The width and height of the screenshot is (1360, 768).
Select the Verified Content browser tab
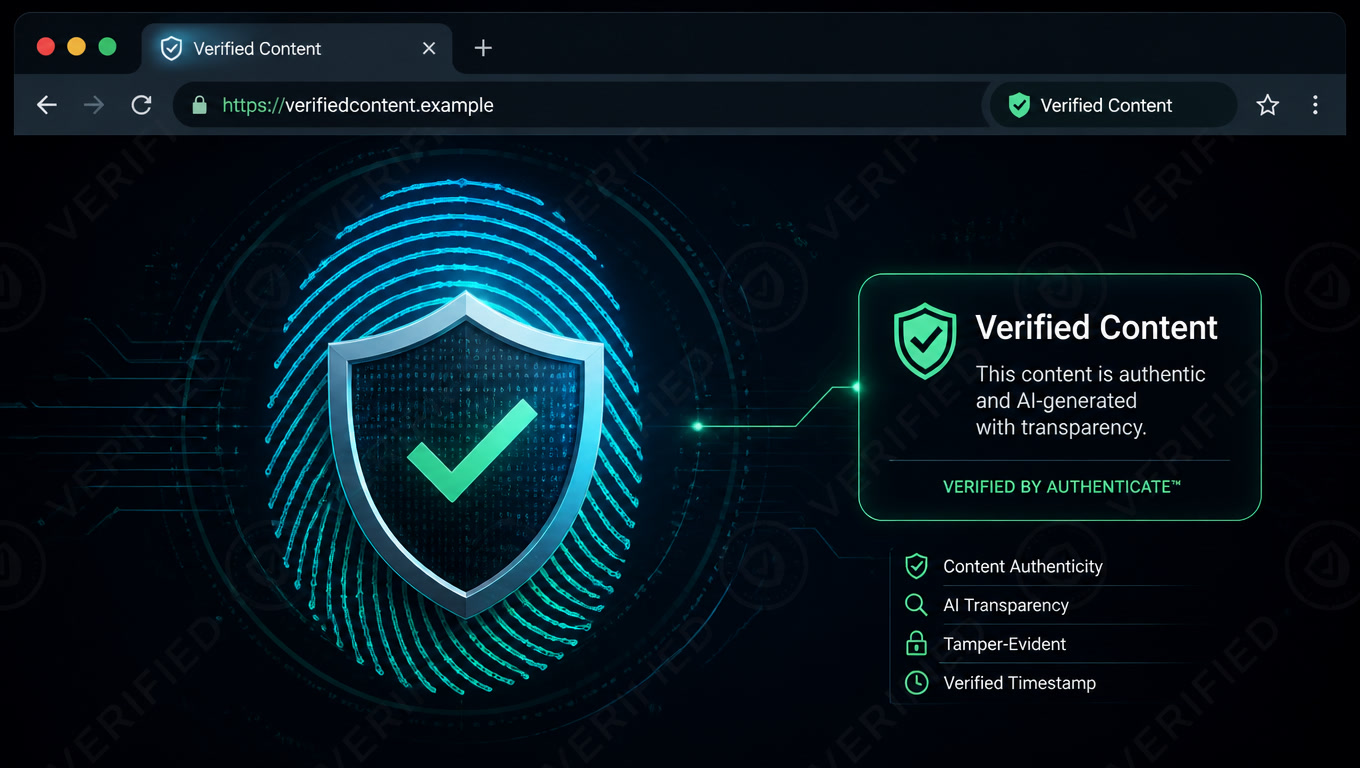tap(298, 48)
